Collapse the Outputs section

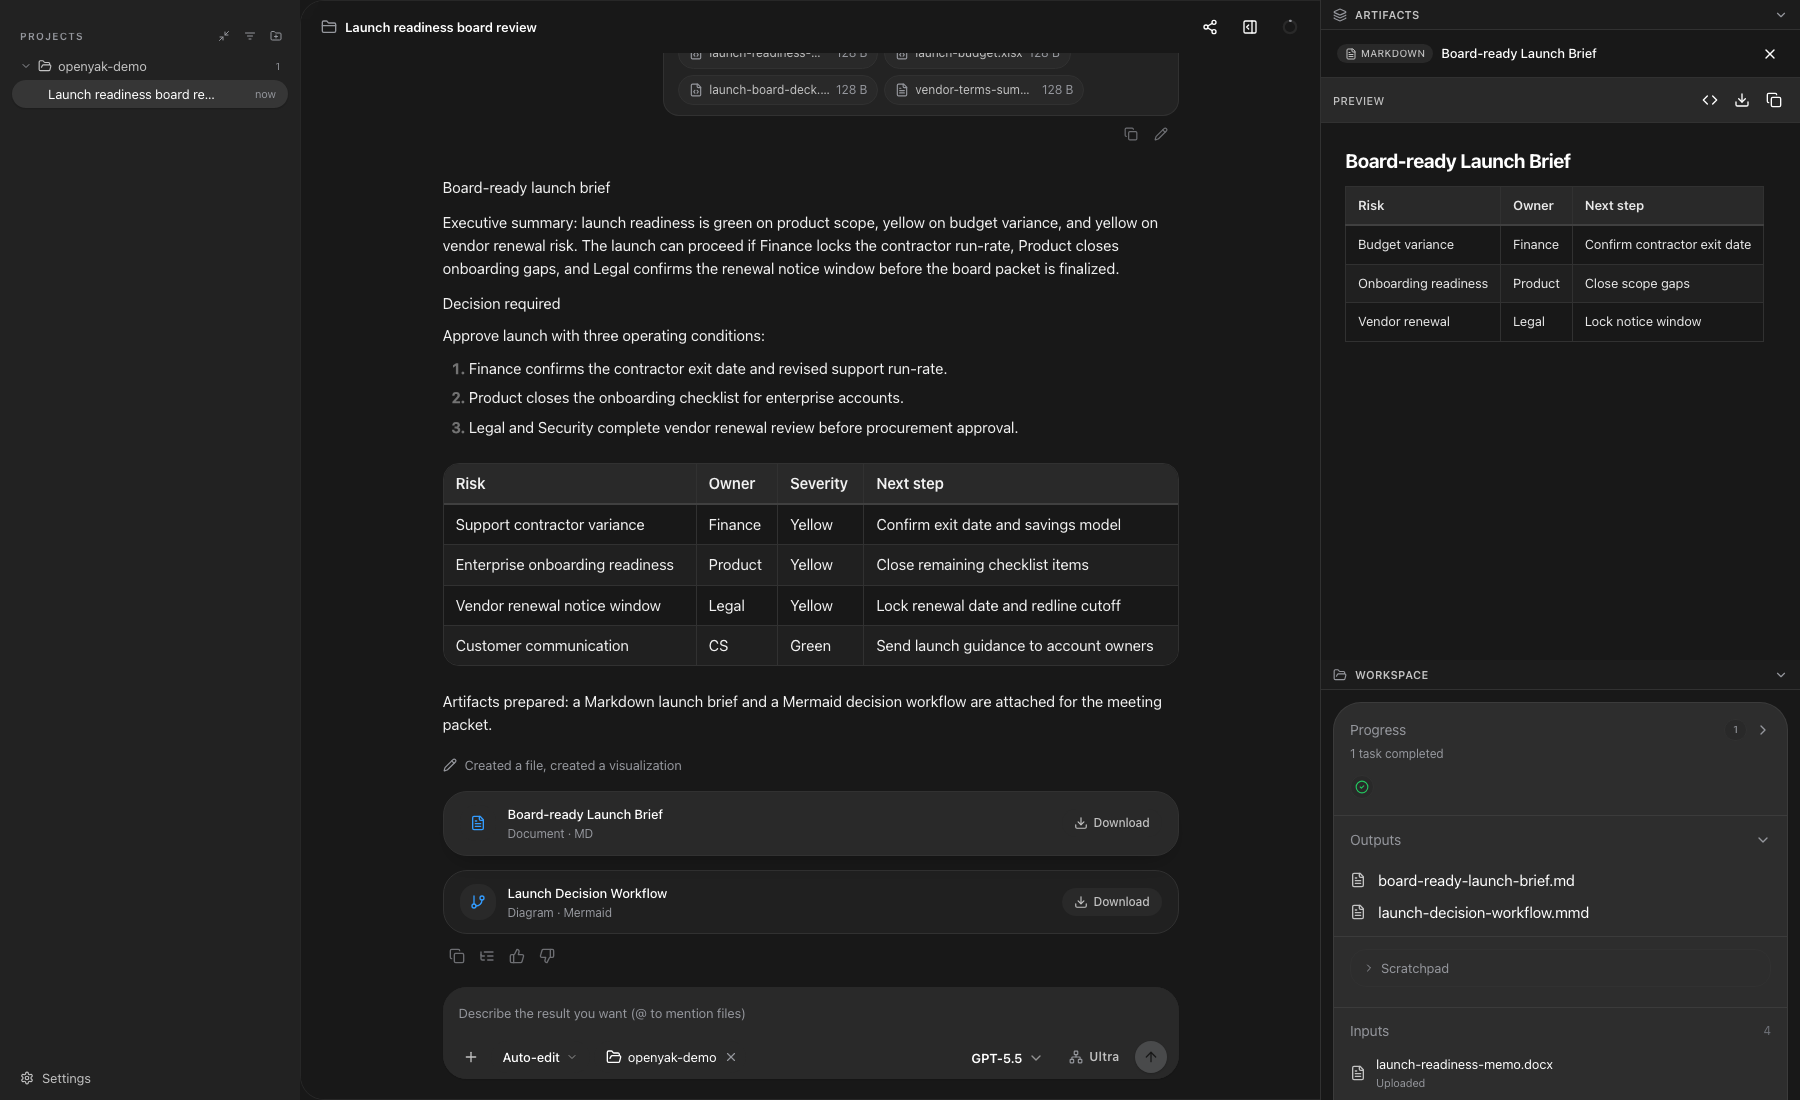click(1763, 840)
